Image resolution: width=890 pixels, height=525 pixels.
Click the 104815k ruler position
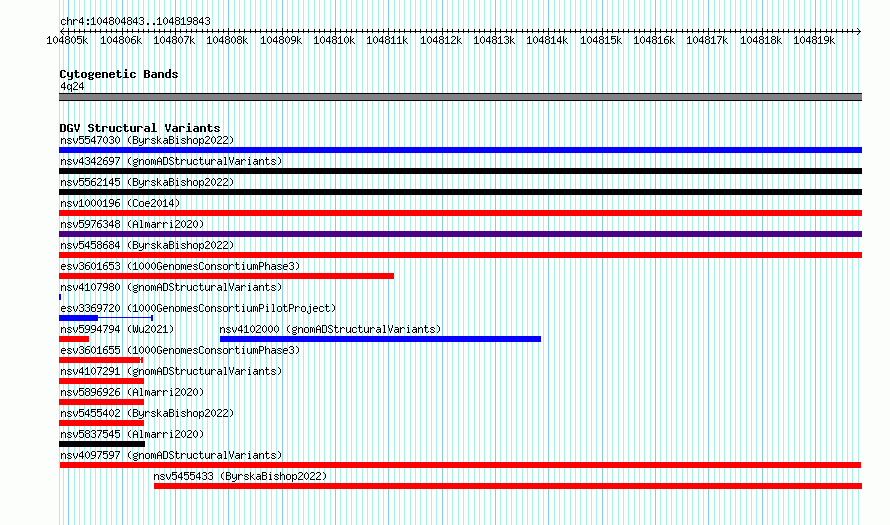(601, 40)
